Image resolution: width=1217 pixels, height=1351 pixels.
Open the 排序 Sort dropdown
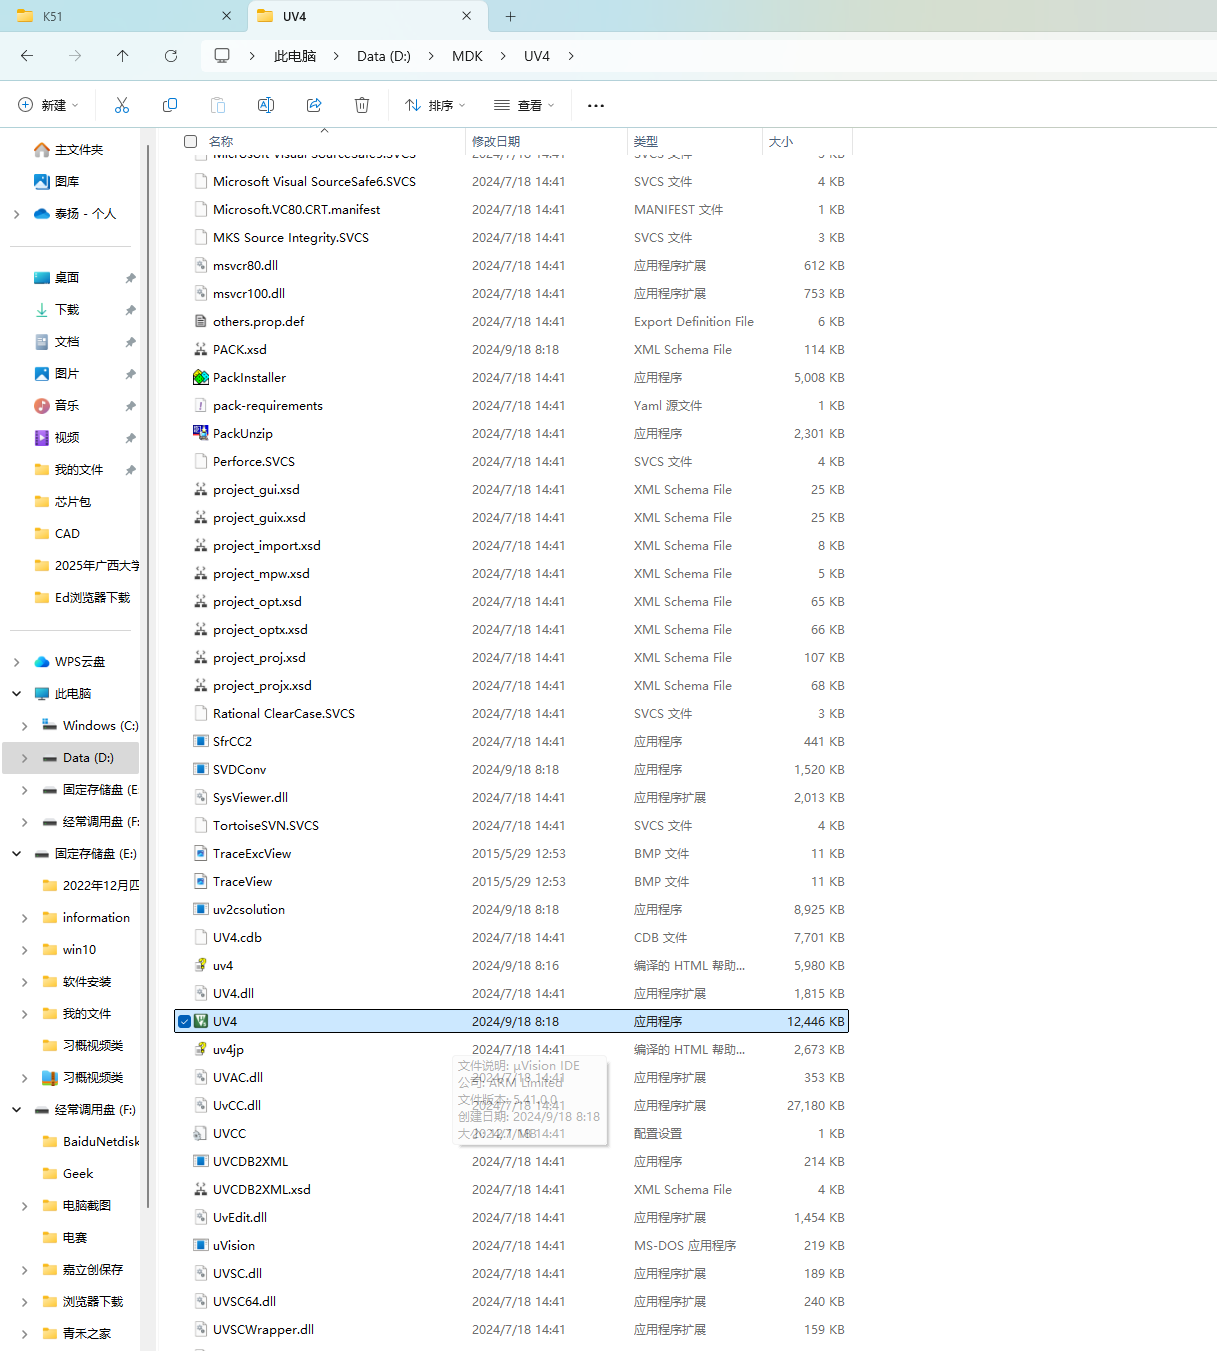coord(435,105)
